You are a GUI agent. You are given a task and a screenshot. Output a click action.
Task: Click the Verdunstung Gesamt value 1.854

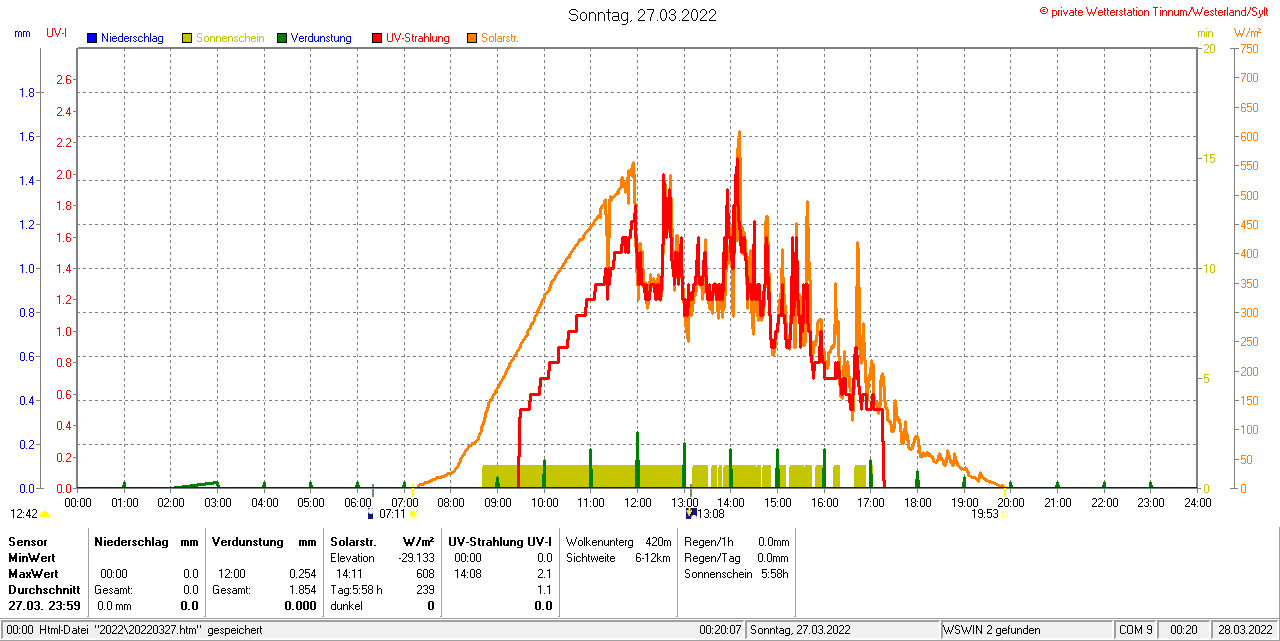click(302, 590)
